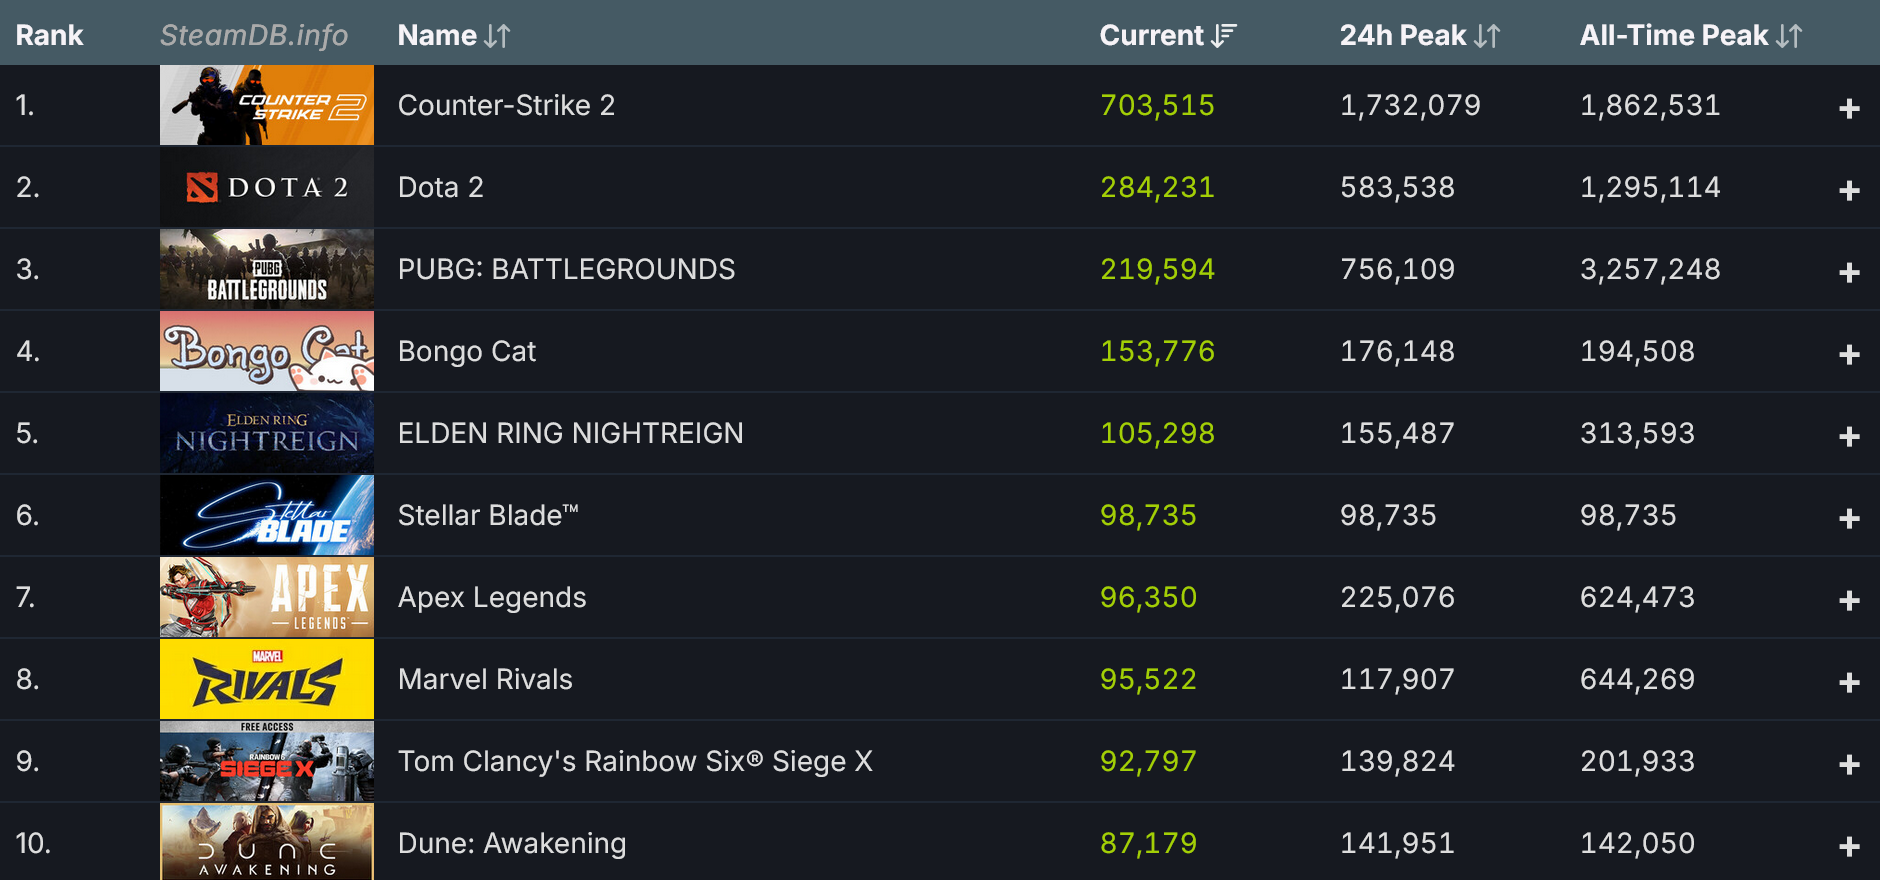Click the Current column header label
Image resolution: width=1880 pixels, height=880 pixels.
point(1151,36)
